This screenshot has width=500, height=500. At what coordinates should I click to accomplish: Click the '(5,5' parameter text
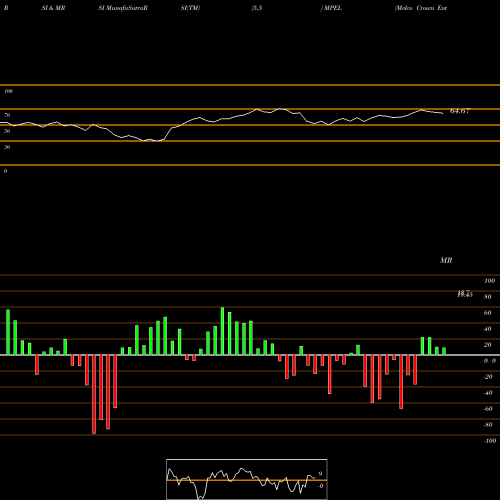point(257,8)
